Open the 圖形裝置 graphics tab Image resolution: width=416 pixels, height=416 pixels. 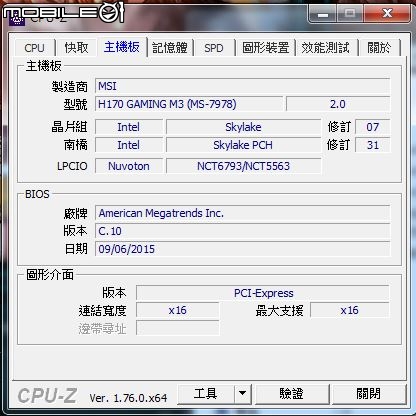(266, 48)
